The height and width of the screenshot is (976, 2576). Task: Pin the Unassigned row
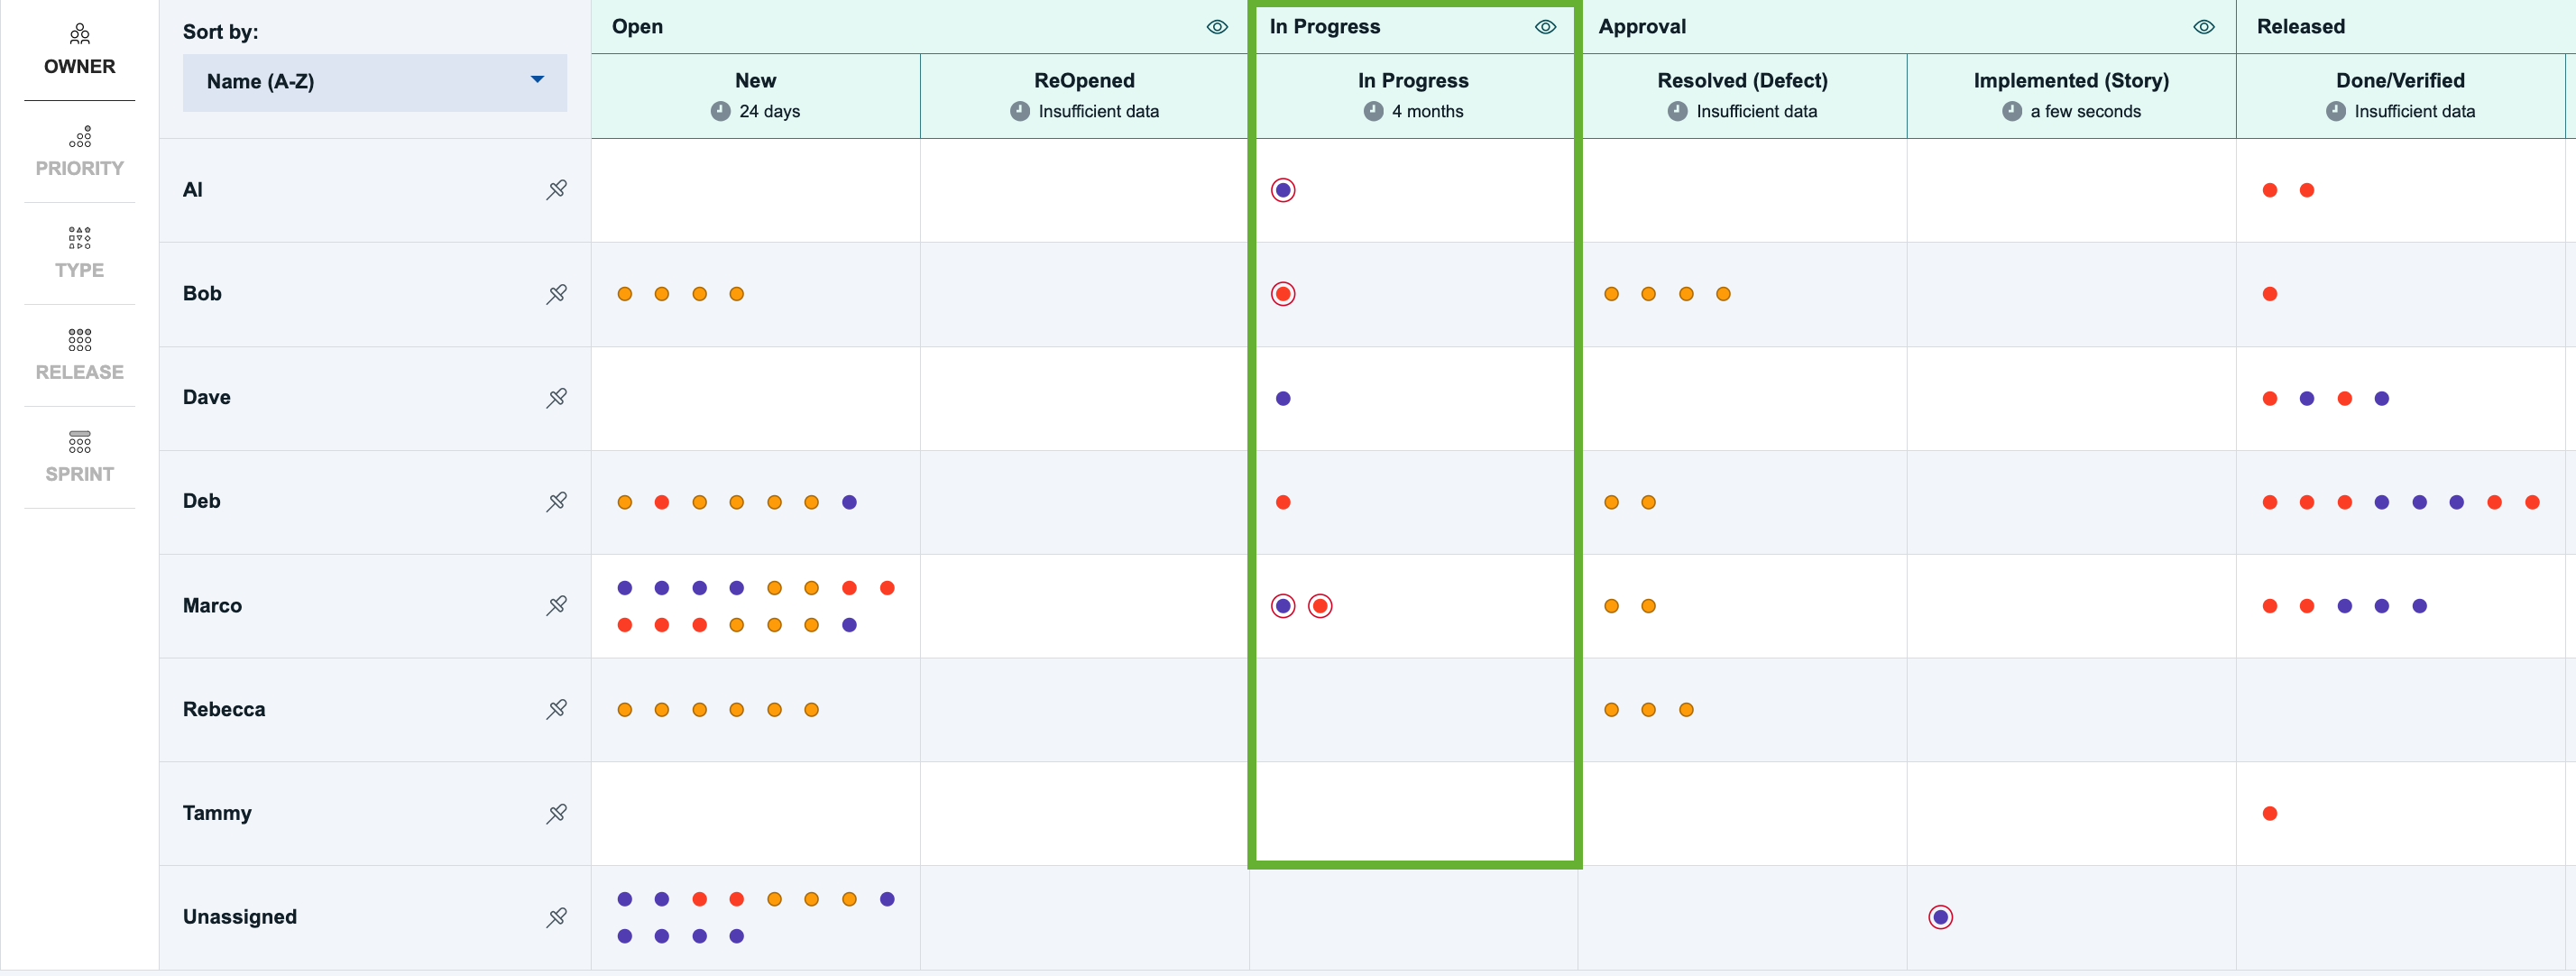[557, 918]
